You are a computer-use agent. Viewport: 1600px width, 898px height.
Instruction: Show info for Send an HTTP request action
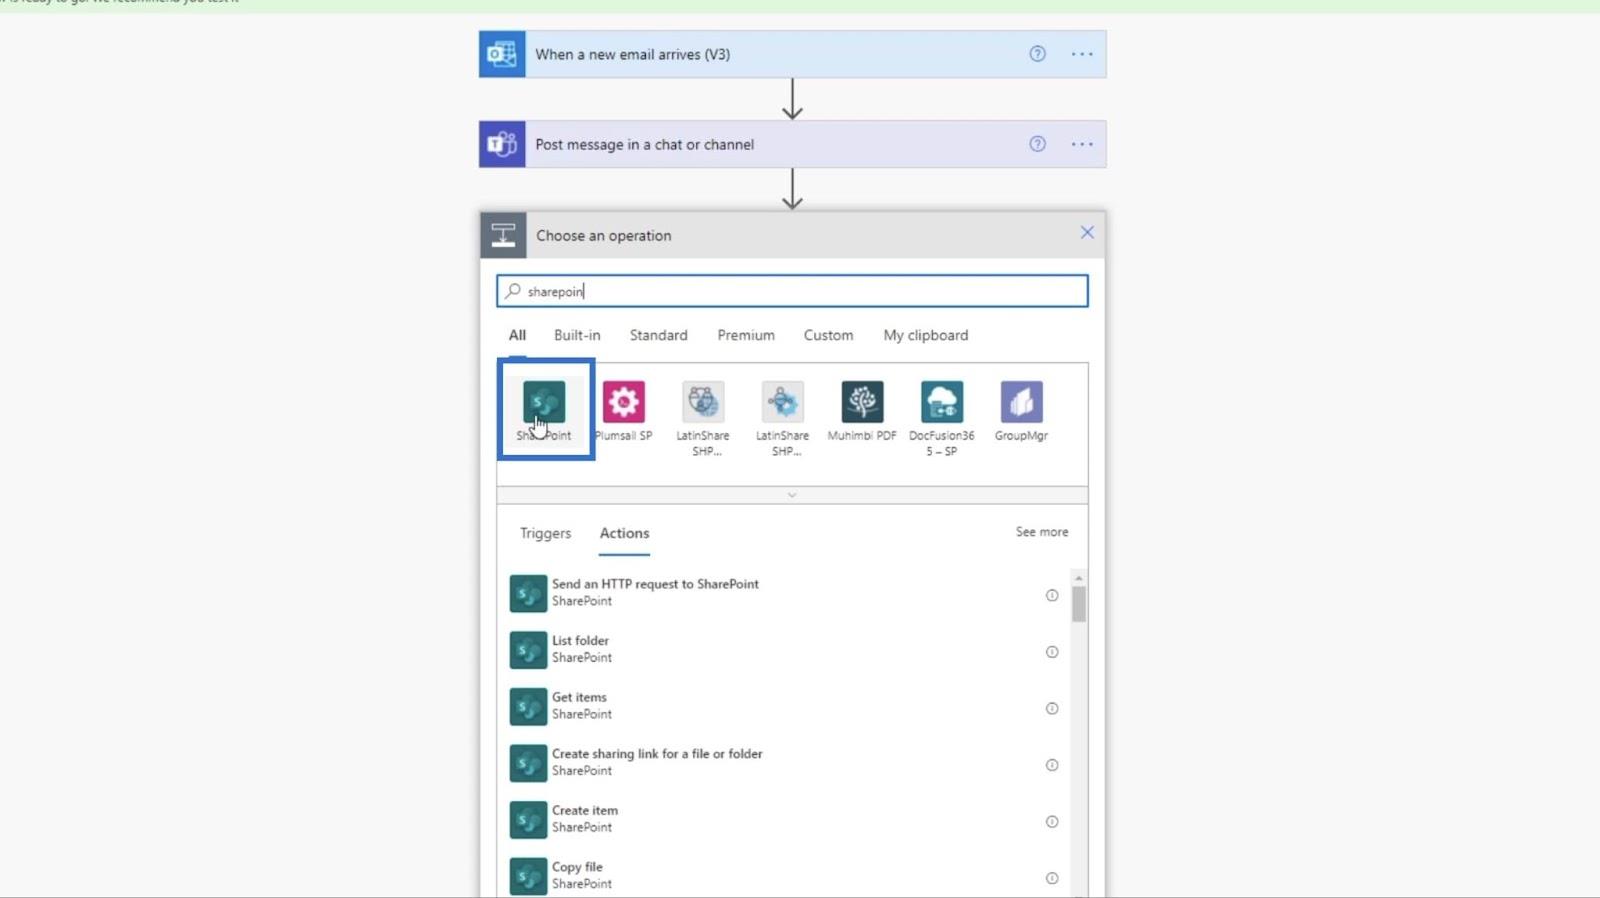click(1052, 595)
